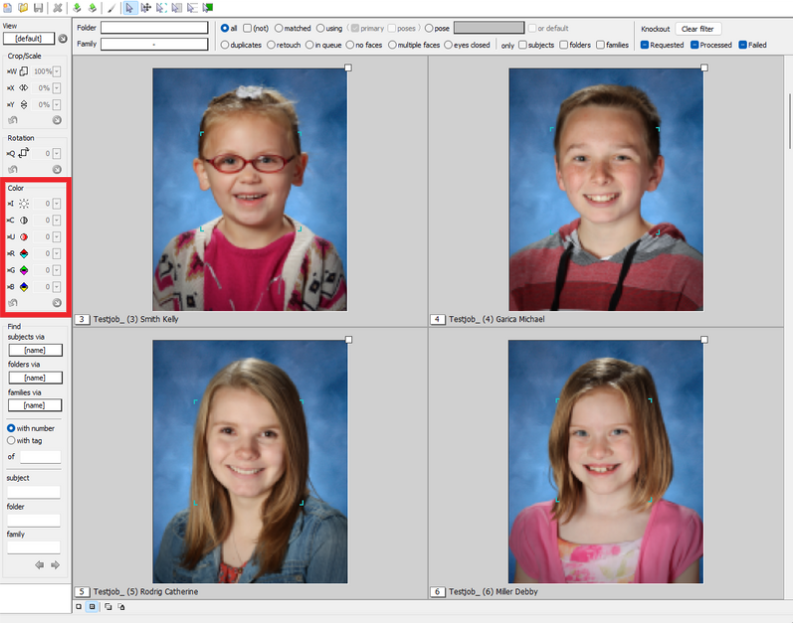
Task: Click the 'subjects via' [name] button
Action: click(35, 350)
